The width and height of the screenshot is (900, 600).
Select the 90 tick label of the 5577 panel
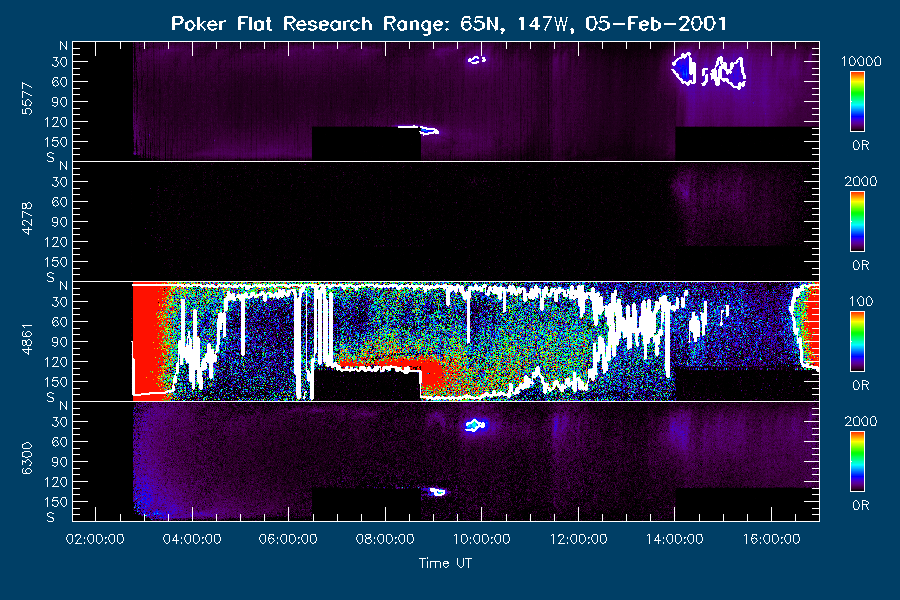tap(60, 102)
